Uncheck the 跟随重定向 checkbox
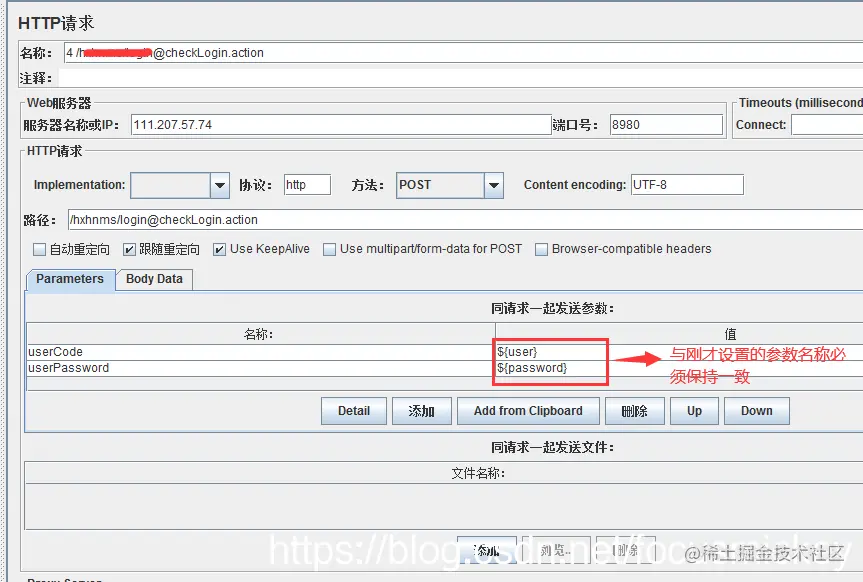 tap(129, 249)
